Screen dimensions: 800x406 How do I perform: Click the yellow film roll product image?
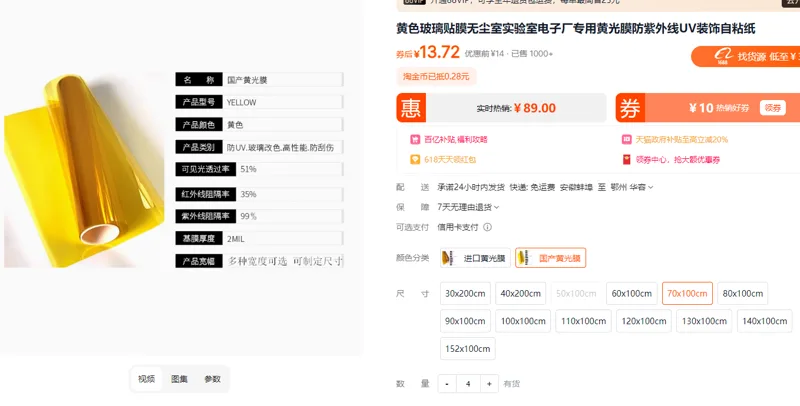click(x=84, y=170)
